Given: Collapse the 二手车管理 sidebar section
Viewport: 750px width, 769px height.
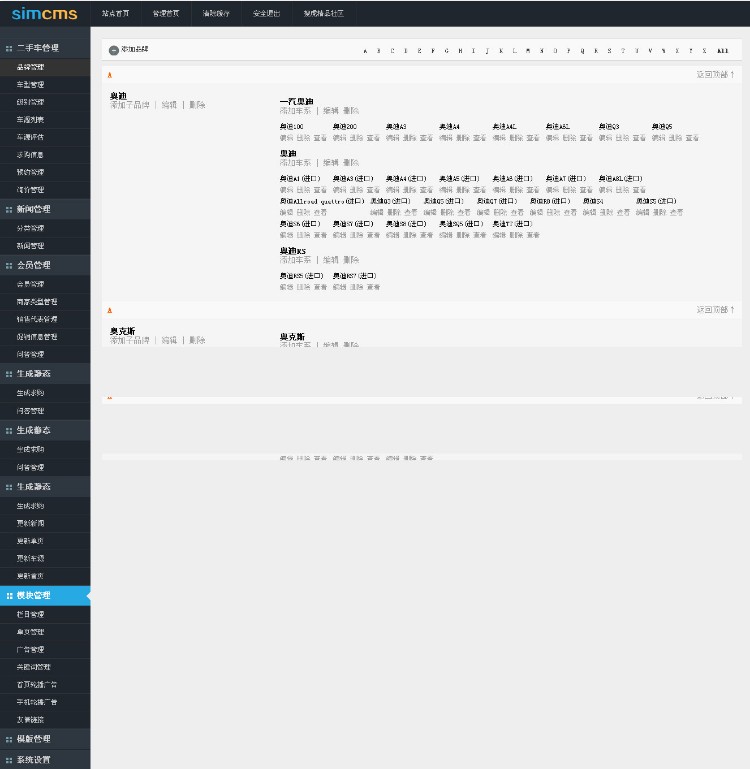Looking at the screenshot, I should (45, 48).
